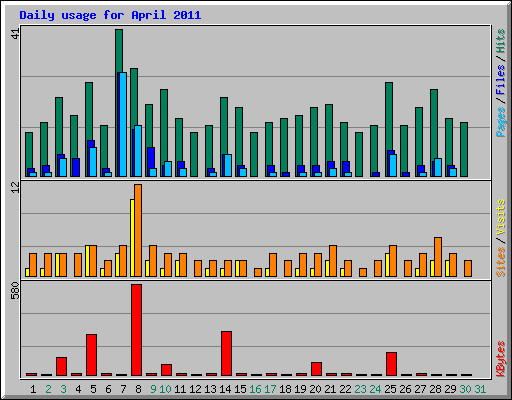
Task: Click the "41" hits axis value
Action: pos(15,33)
